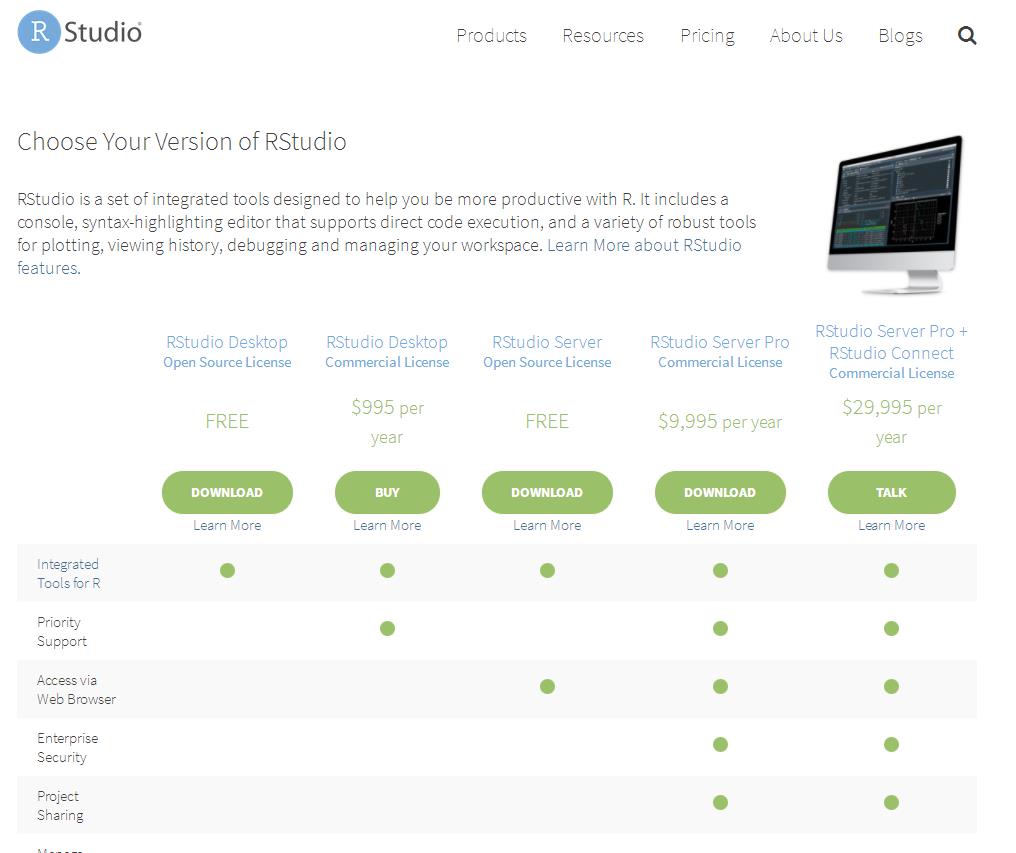This screenshot has width=1016, height=853.
Task: Learn More under the Buy button
Action: (387, 525)
